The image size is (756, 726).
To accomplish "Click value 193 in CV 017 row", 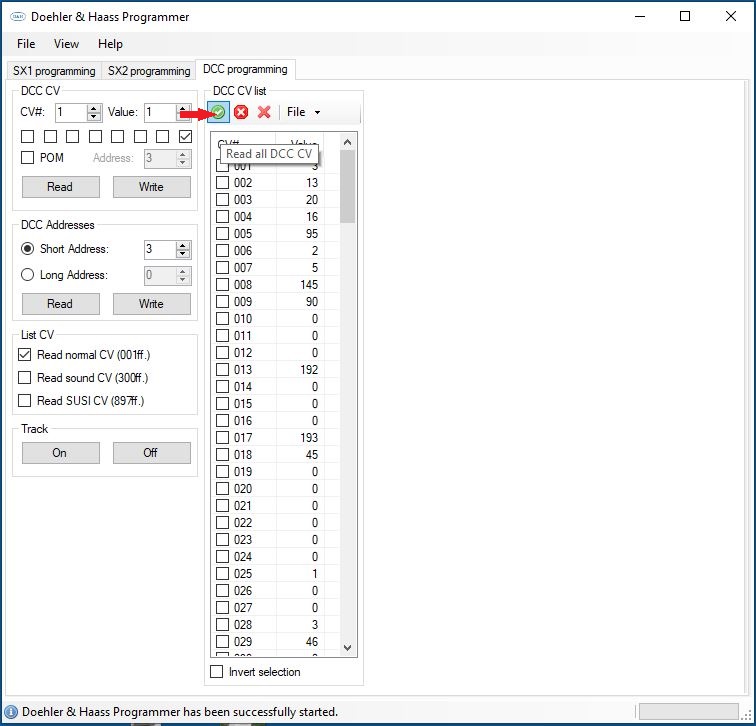I will pyautogui.click(x=309, y=438).
